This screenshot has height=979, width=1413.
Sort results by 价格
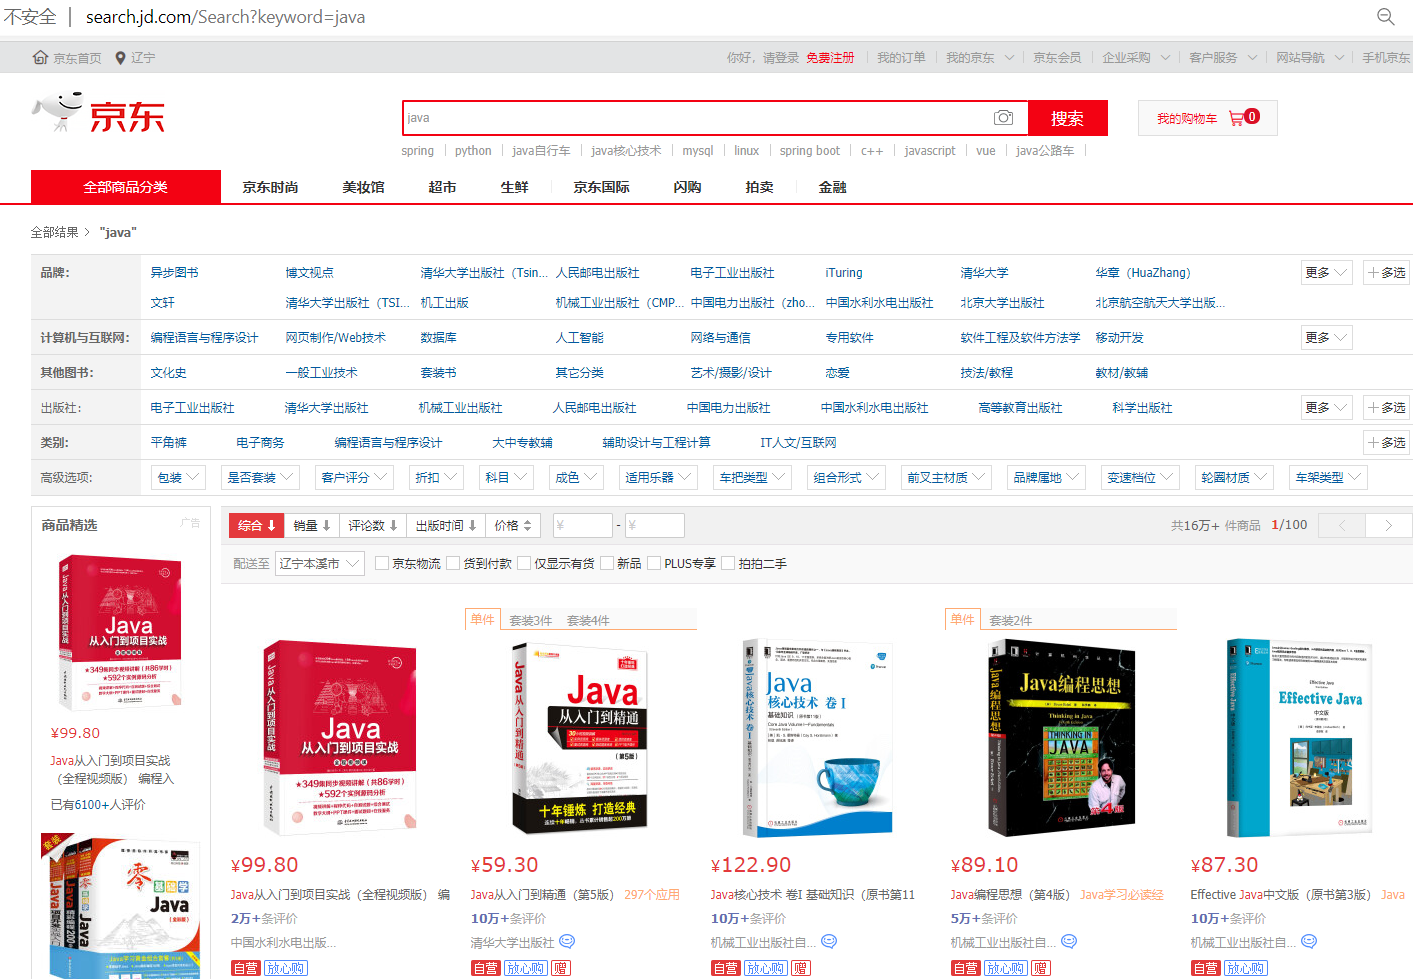[513, 525]
